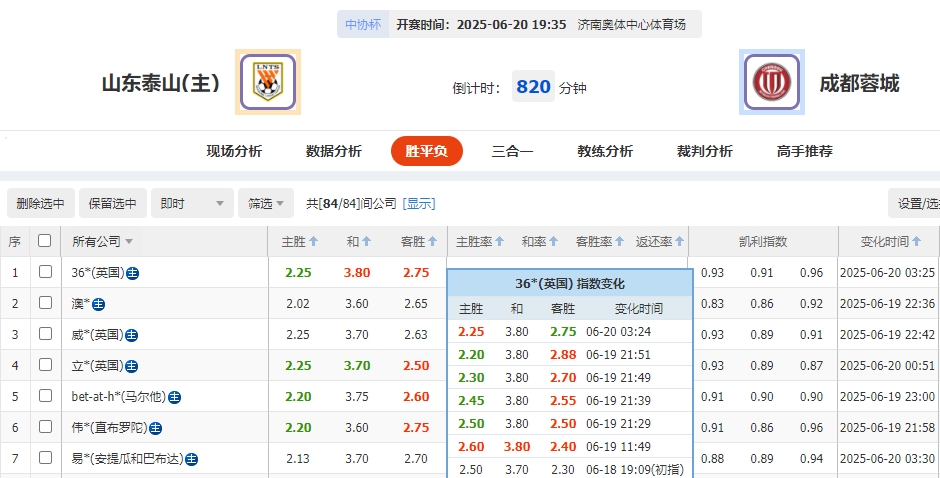Open the 即时 dropdown
The height and width of the screenshot is (478, 940).
(193, 203)
